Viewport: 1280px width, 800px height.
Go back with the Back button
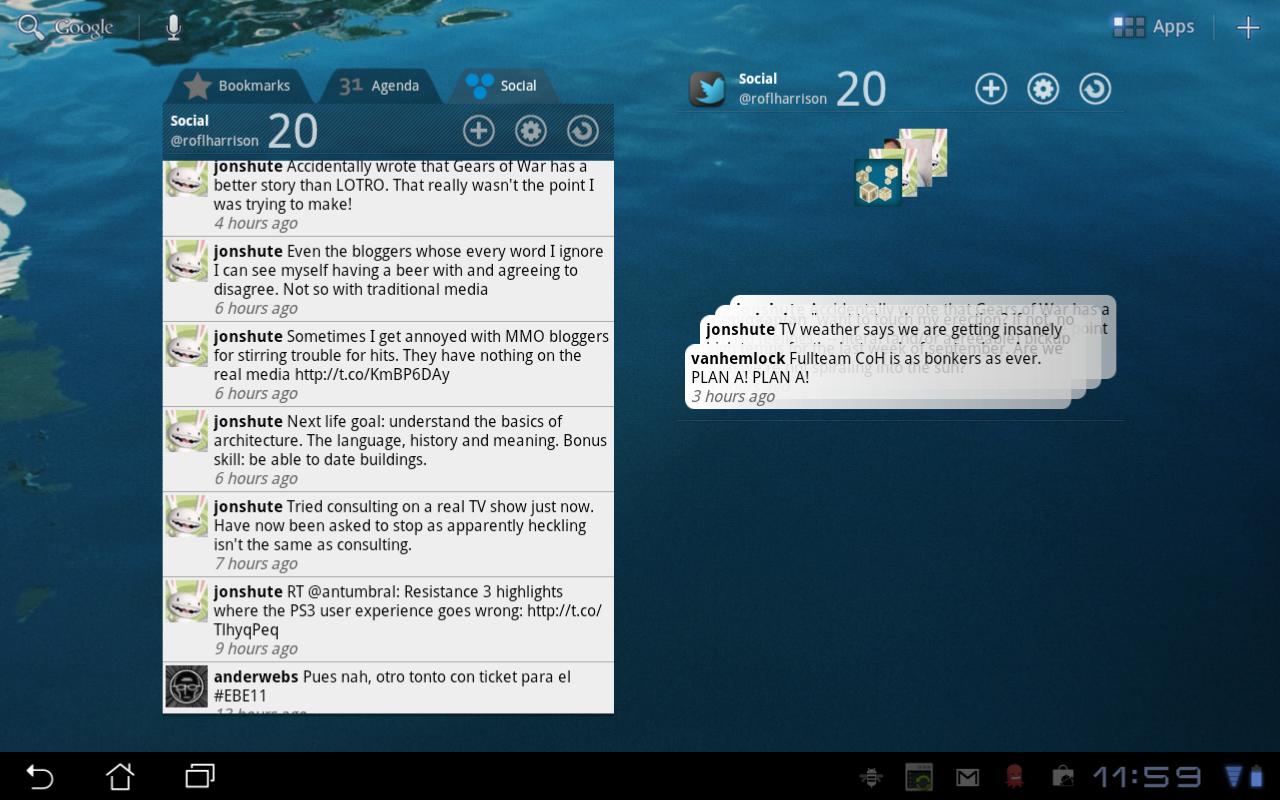click(x=39, y=776)
